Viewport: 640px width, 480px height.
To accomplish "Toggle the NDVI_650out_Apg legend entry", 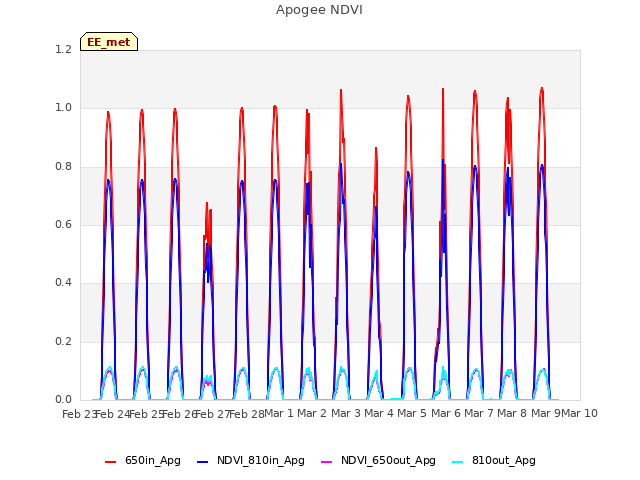I will pos(378,460).
